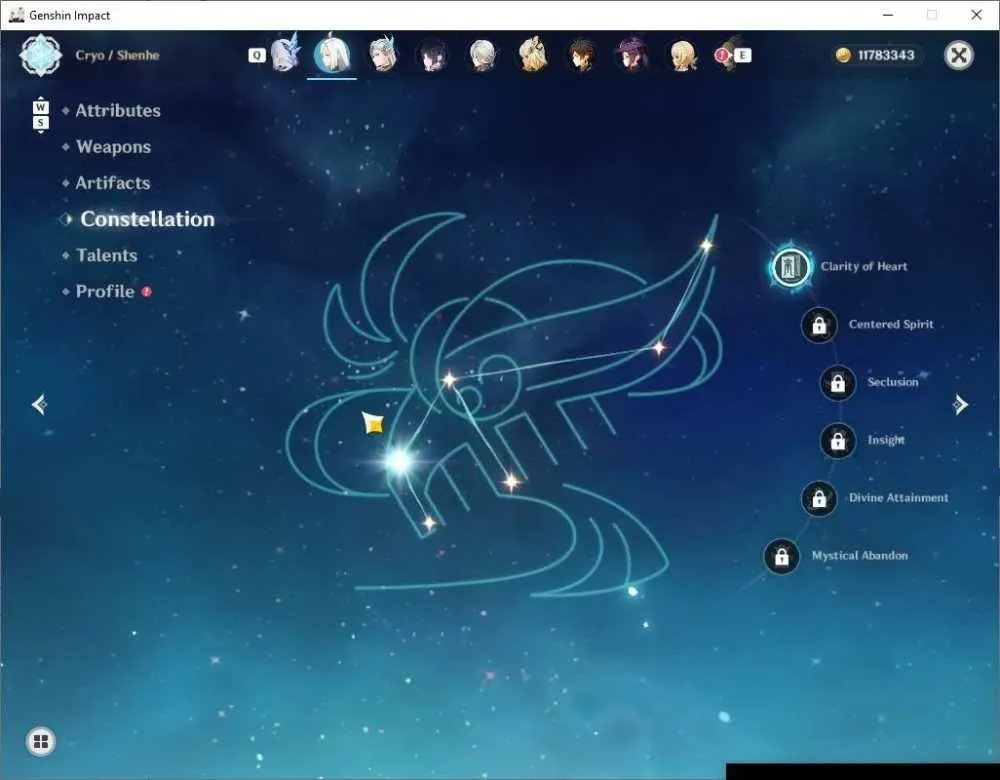Image resolution: width=1000 pixels, height=780 pixels.
Task: Open the Attributes menu
Action: 118,110
